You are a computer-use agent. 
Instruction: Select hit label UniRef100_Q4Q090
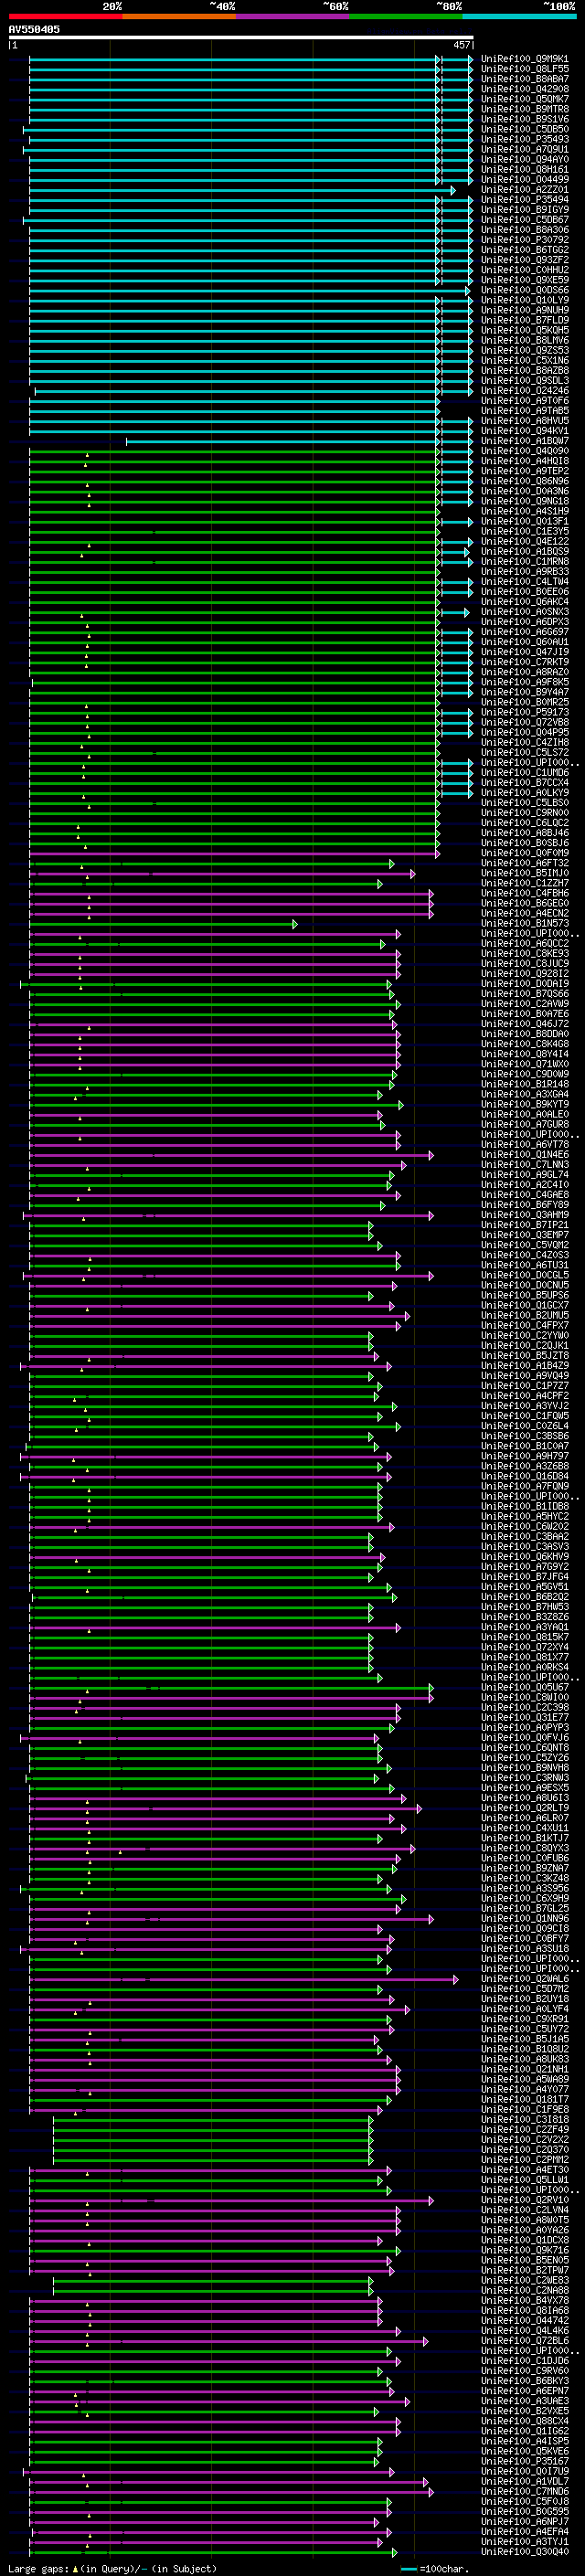524,451
